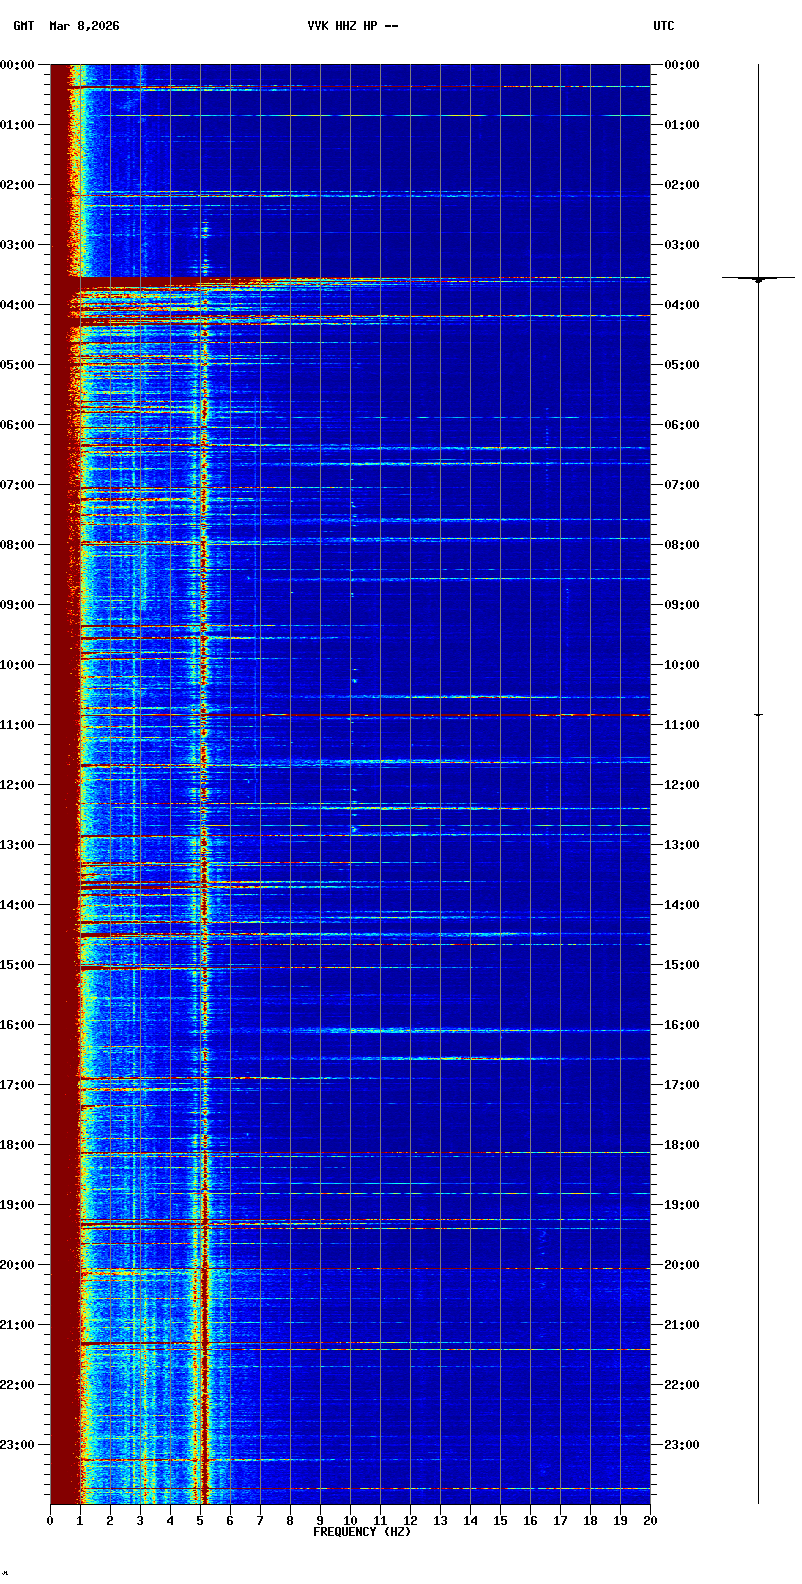This screenshot has width=802, height=1584.
Task: Click the 16:00 label on right time axis
Action: (682, 1025)
